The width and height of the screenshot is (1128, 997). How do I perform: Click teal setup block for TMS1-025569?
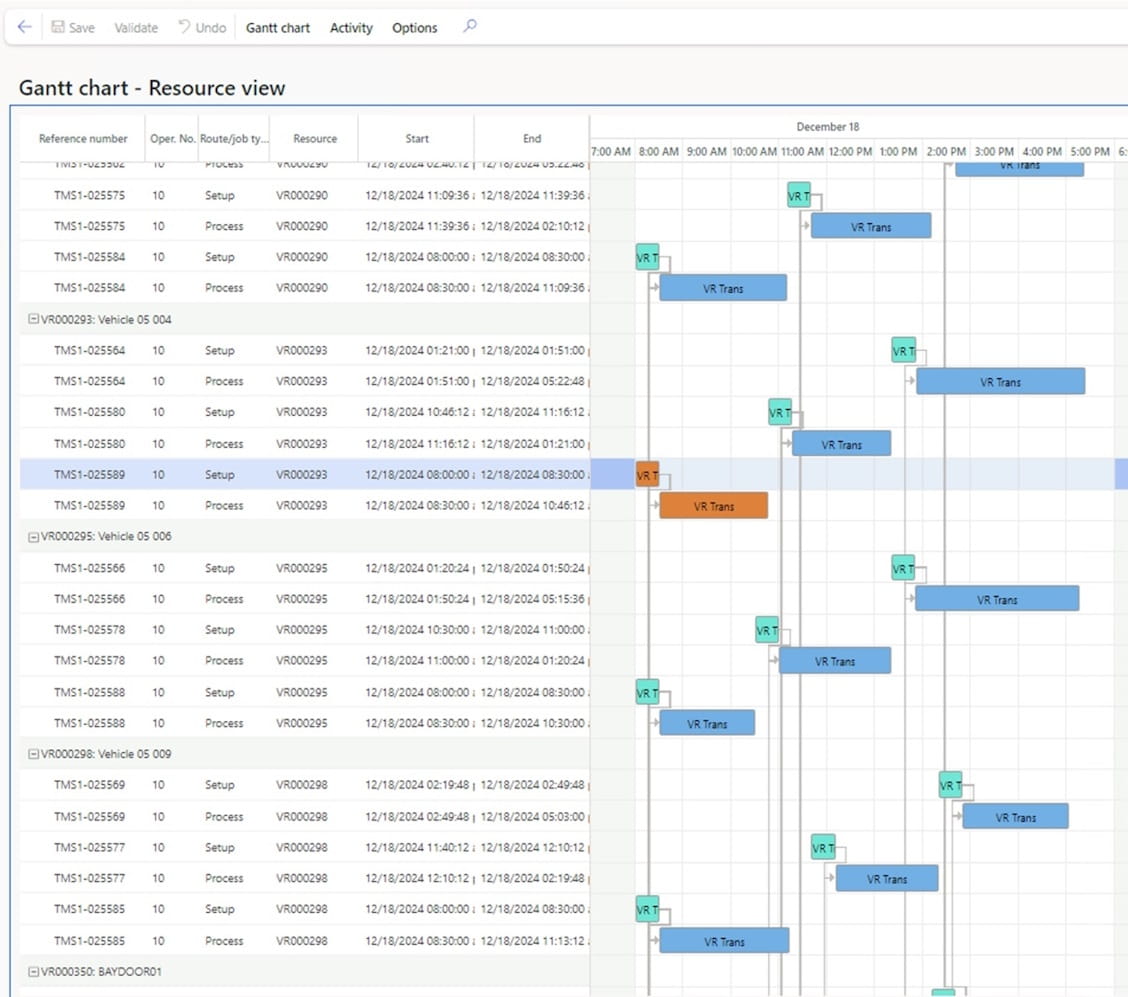pos(950,785)
